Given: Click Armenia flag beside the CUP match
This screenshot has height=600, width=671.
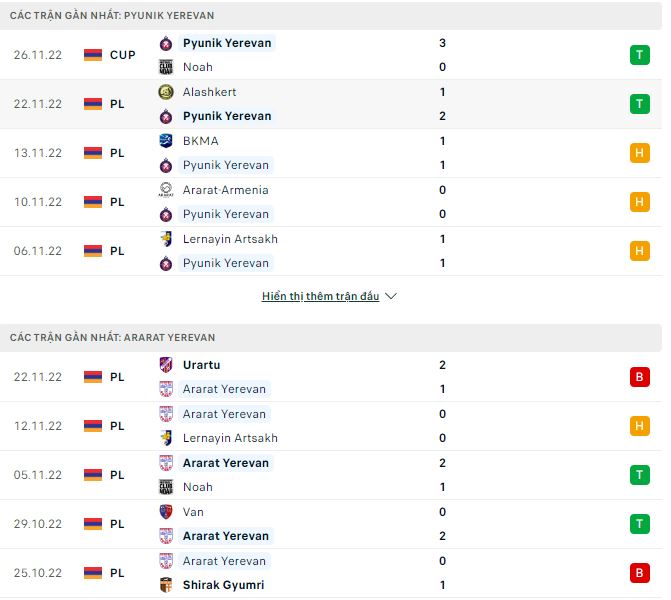Looking at the screenshot, I should (93, 55).
